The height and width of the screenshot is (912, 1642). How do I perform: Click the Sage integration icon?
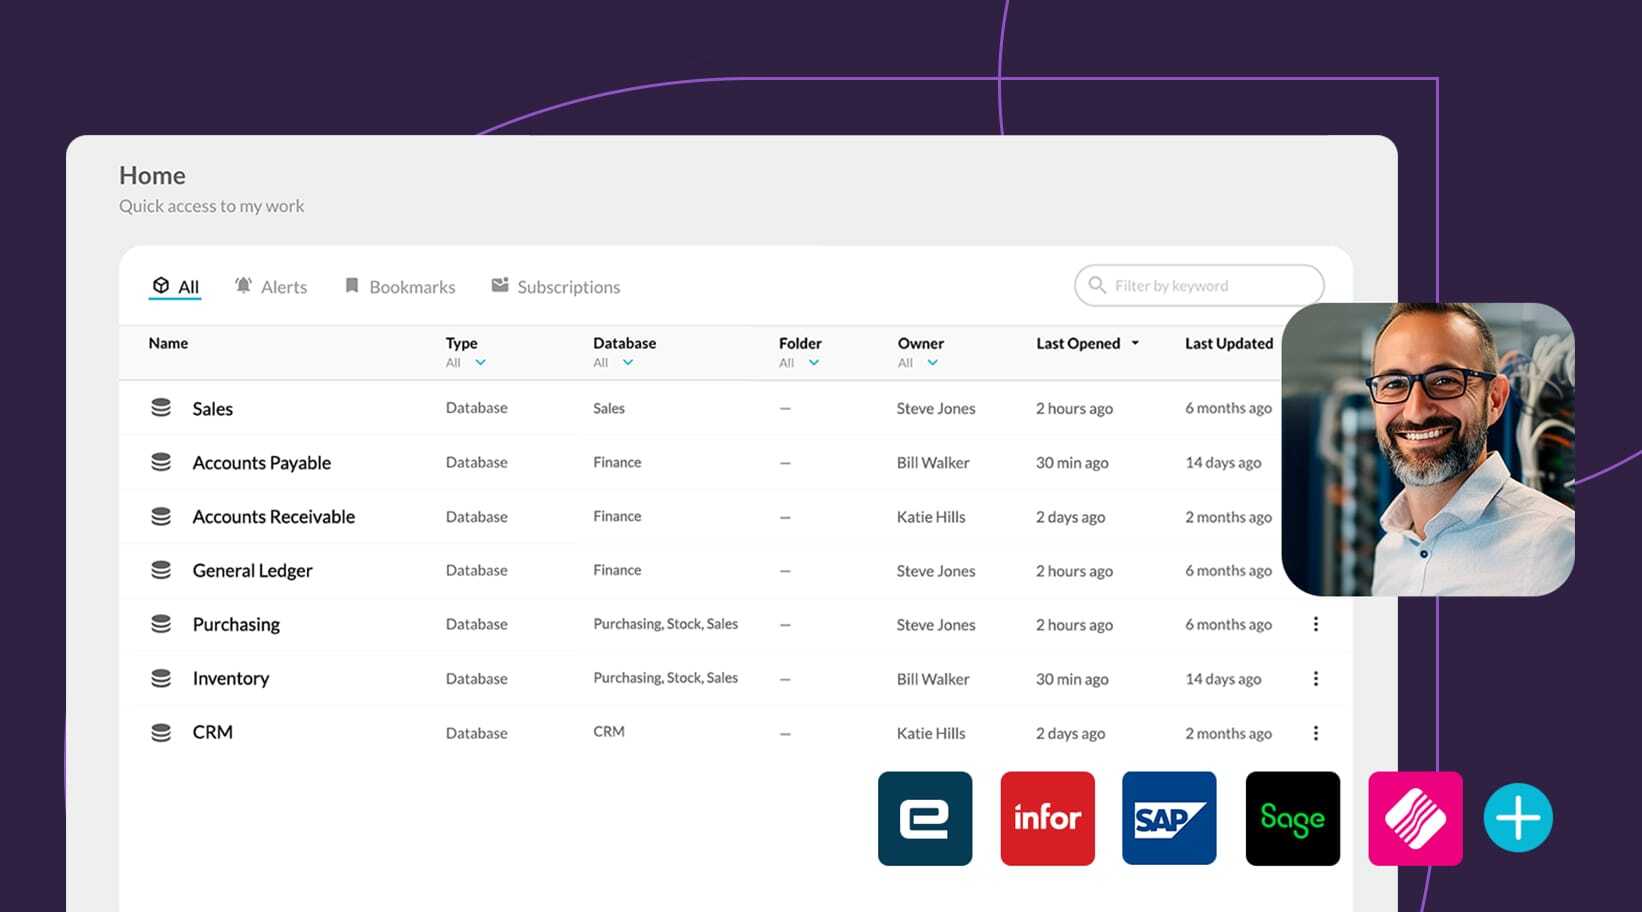[1291, 818]
